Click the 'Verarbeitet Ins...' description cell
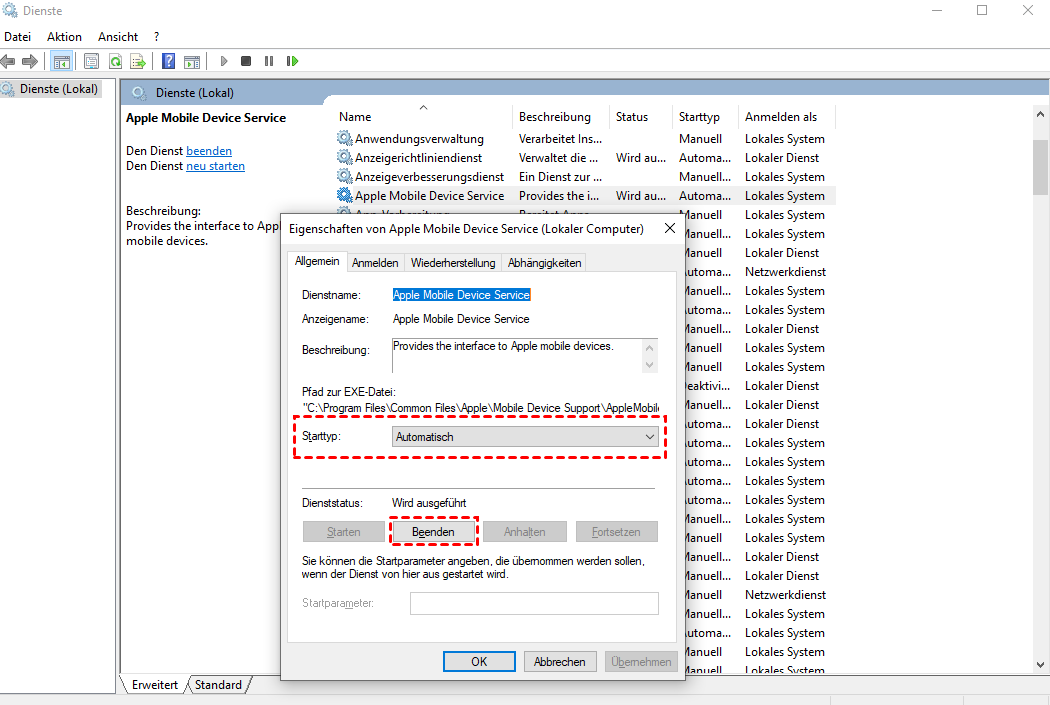 (x=560, y=139)
